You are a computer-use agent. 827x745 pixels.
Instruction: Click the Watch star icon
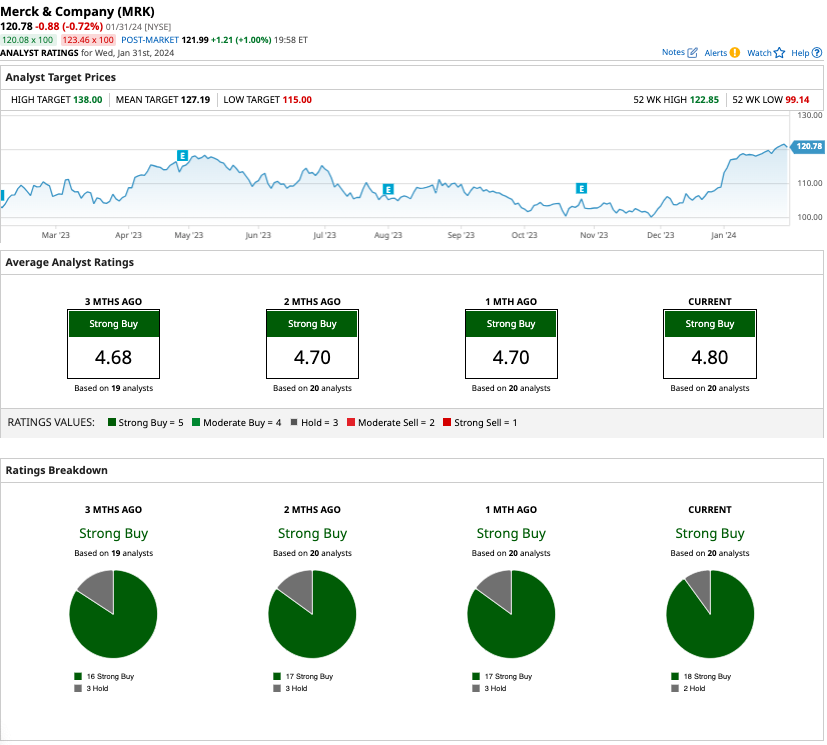pyautogui.click(x=780, y=53)
